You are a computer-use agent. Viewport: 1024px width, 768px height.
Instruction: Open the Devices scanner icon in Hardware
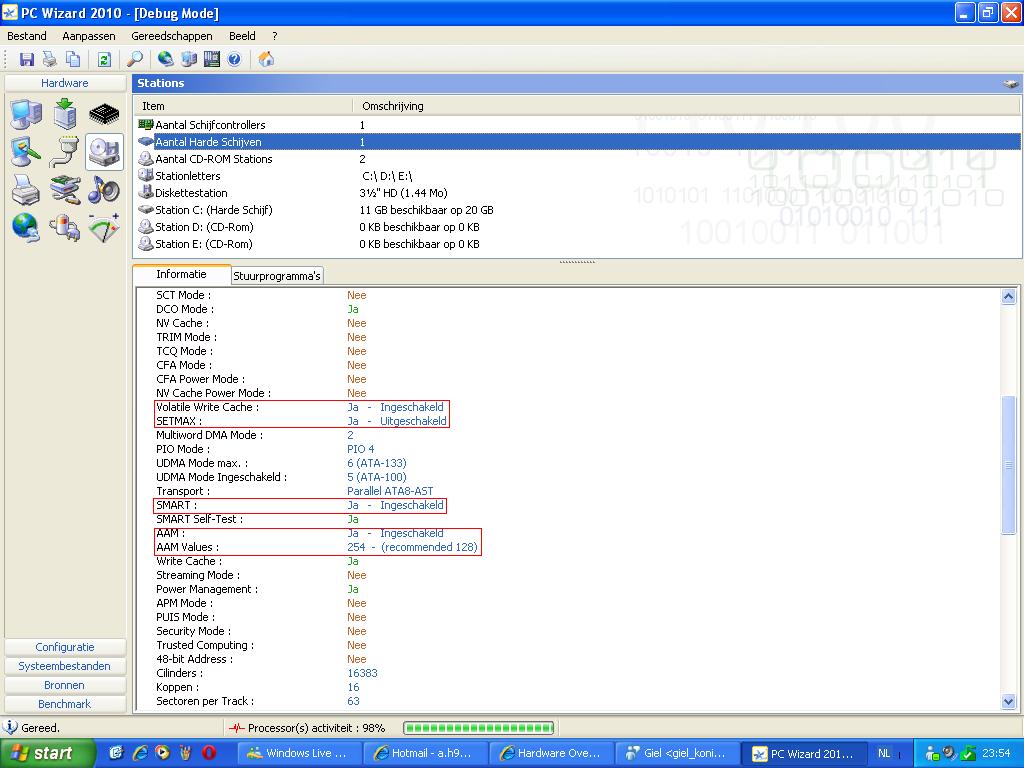click(65, 190)
